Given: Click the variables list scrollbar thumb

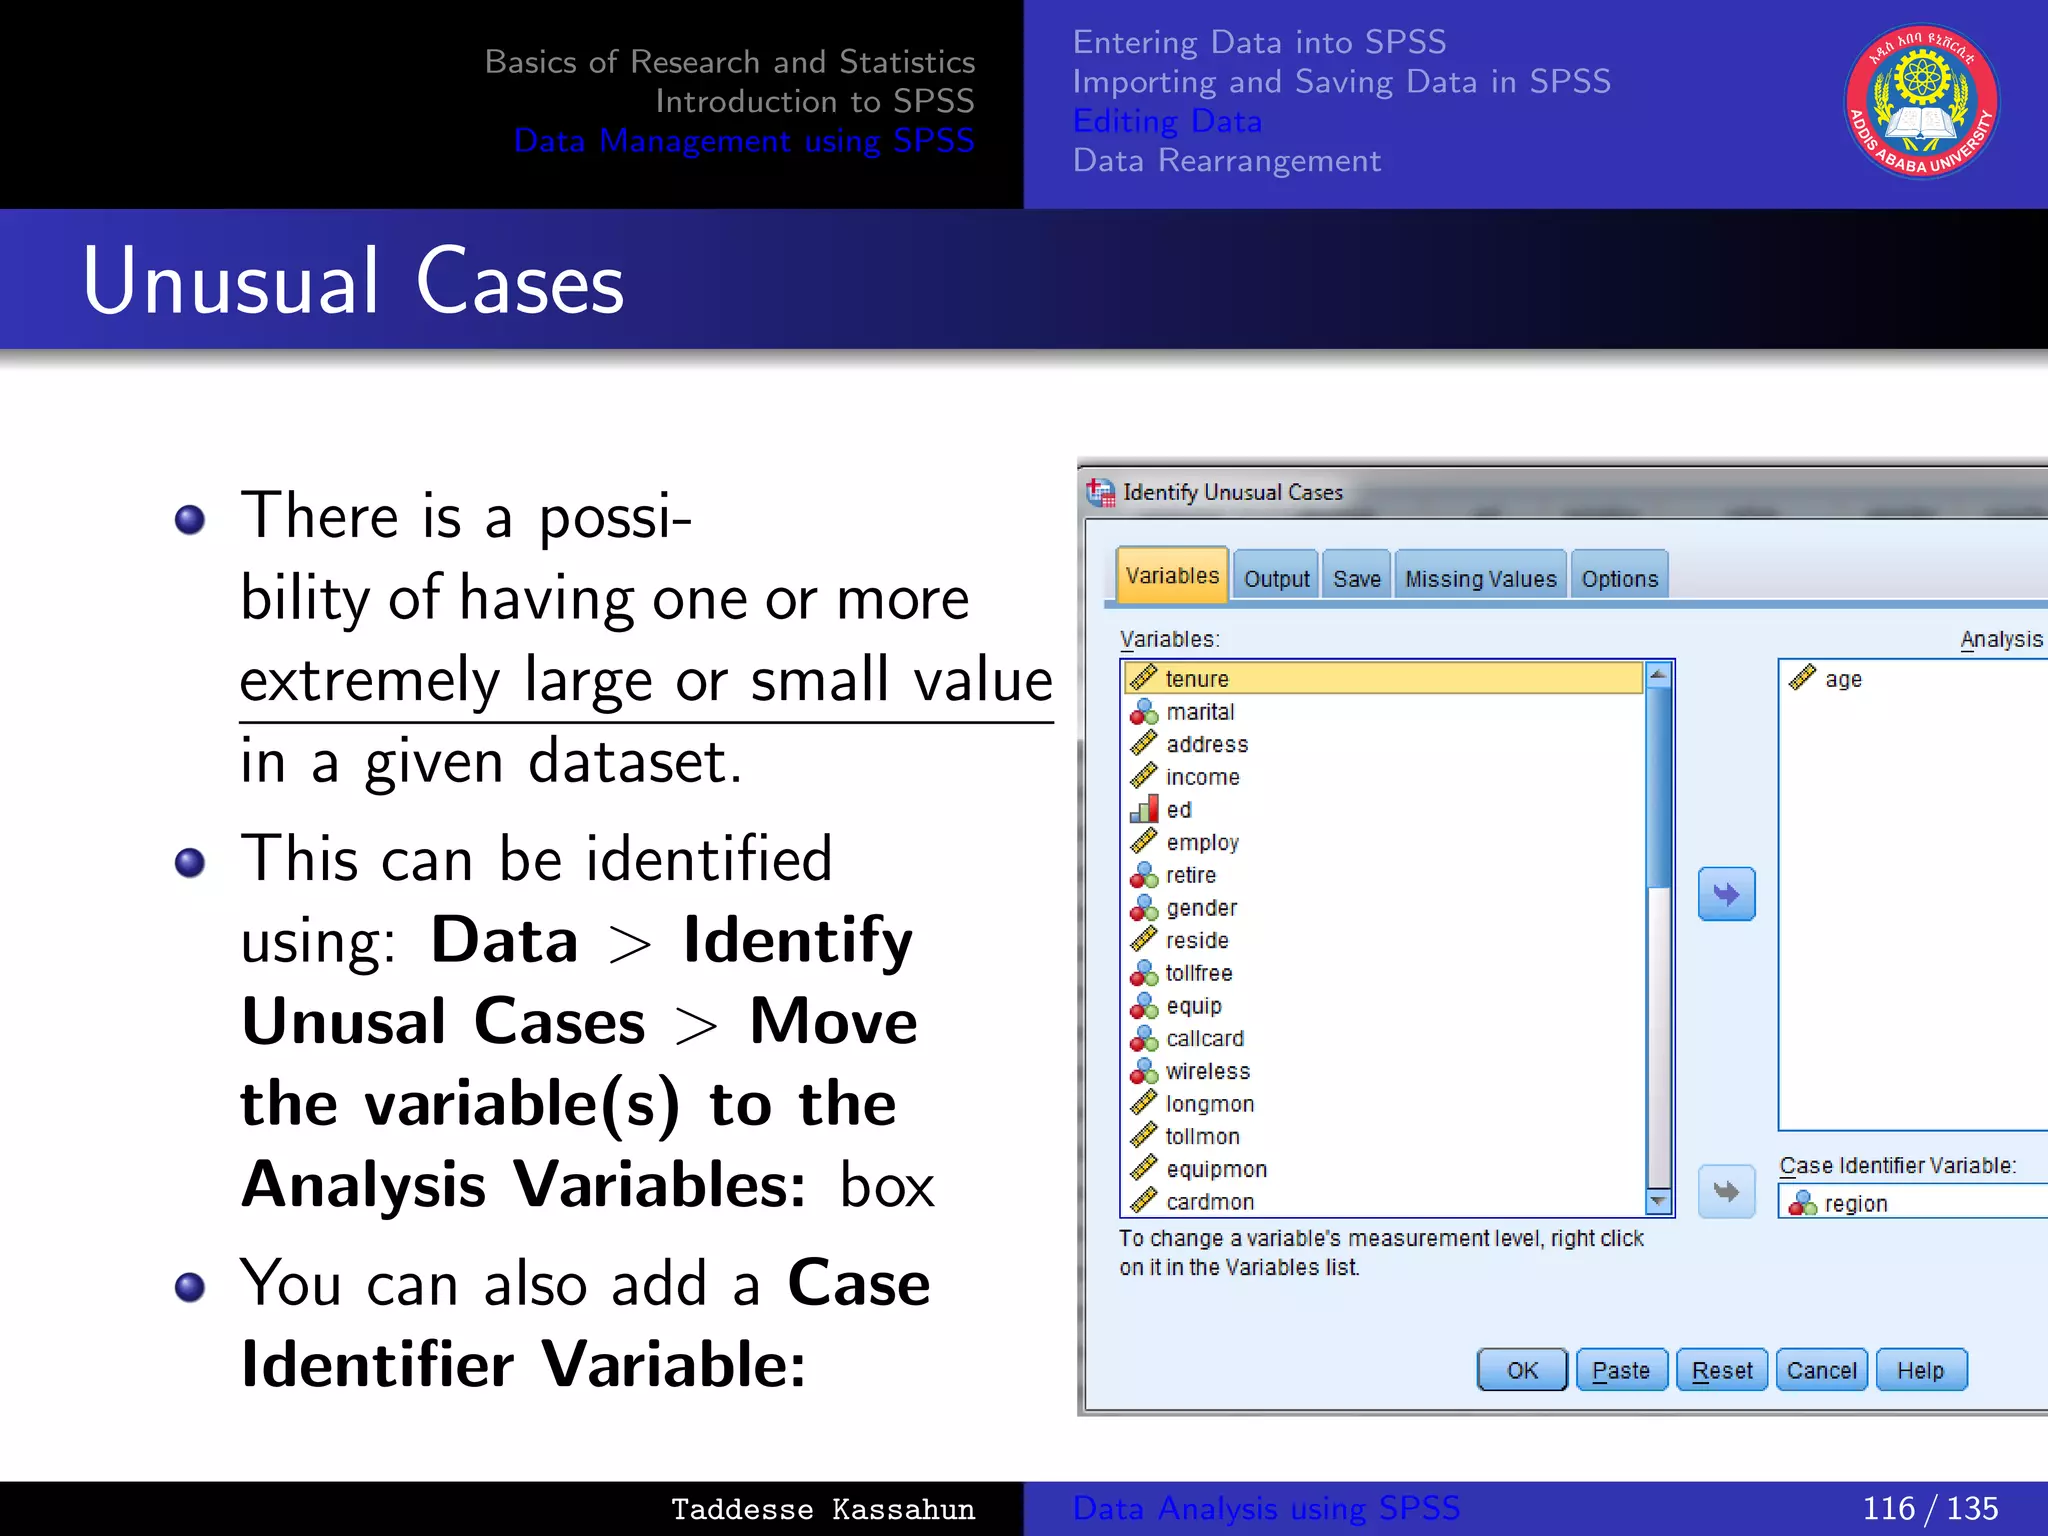Looking at the screenshot, I should pyautogui.click(x=1659, y=788).
